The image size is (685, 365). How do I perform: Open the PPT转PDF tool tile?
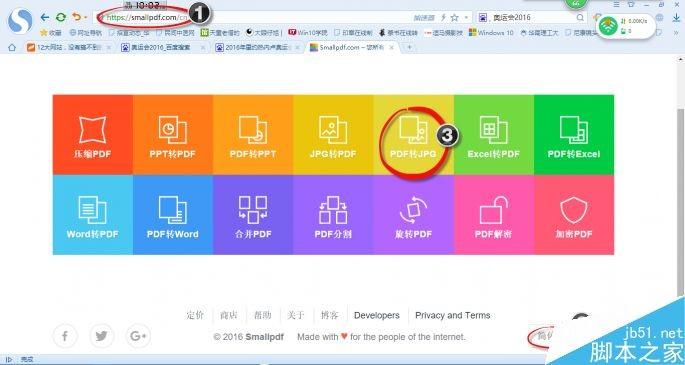click(173, 134)
